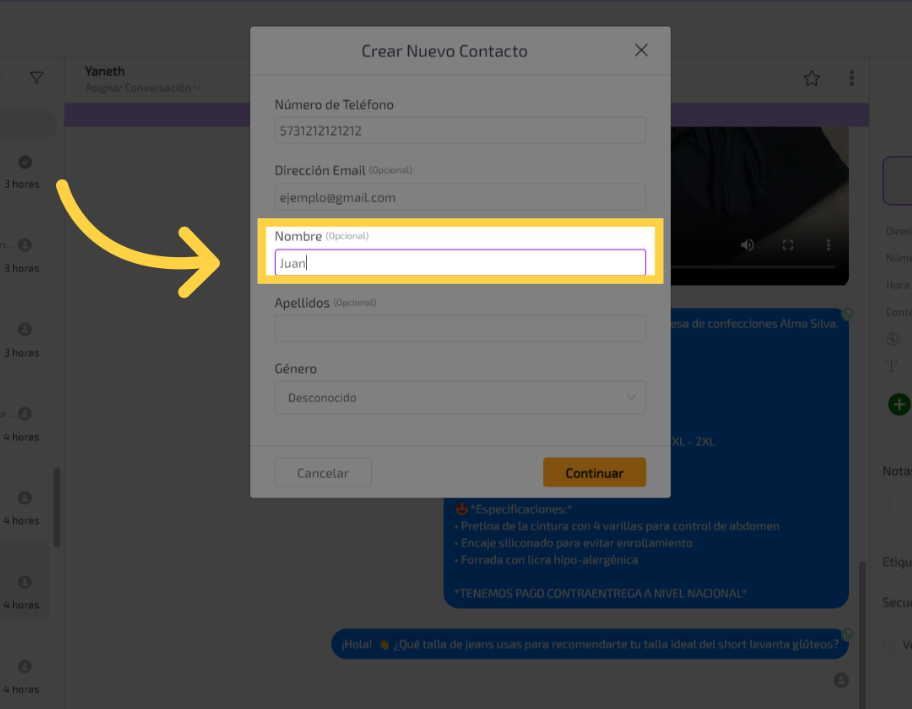
Task: Close the Crear Nuevo Contacto dialog
Action: 641,51
